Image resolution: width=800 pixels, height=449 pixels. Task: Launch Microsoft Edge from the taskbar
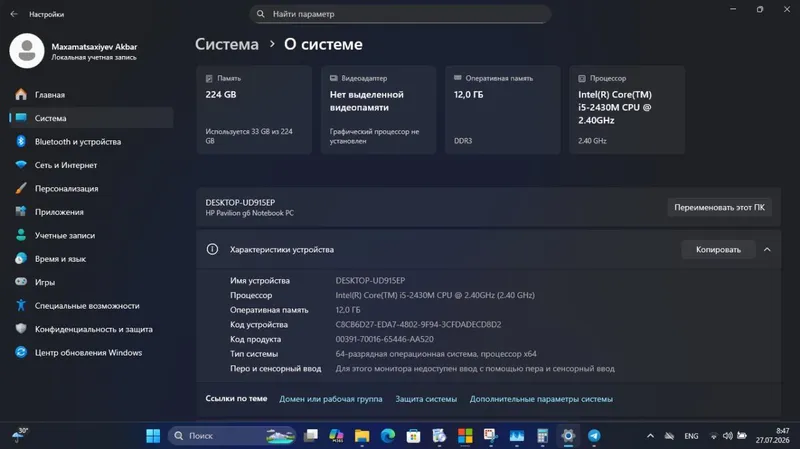(x=388, y=436)
